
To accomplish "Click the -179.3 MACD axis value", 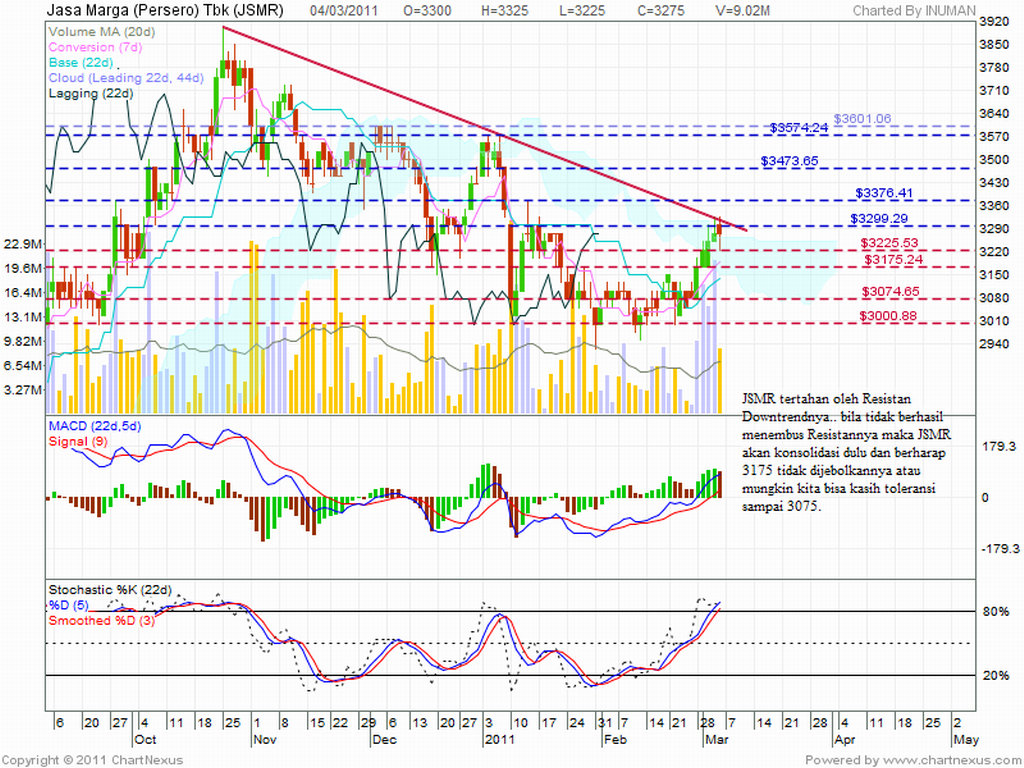I will pyautogui.click(x=1000, y=549).
